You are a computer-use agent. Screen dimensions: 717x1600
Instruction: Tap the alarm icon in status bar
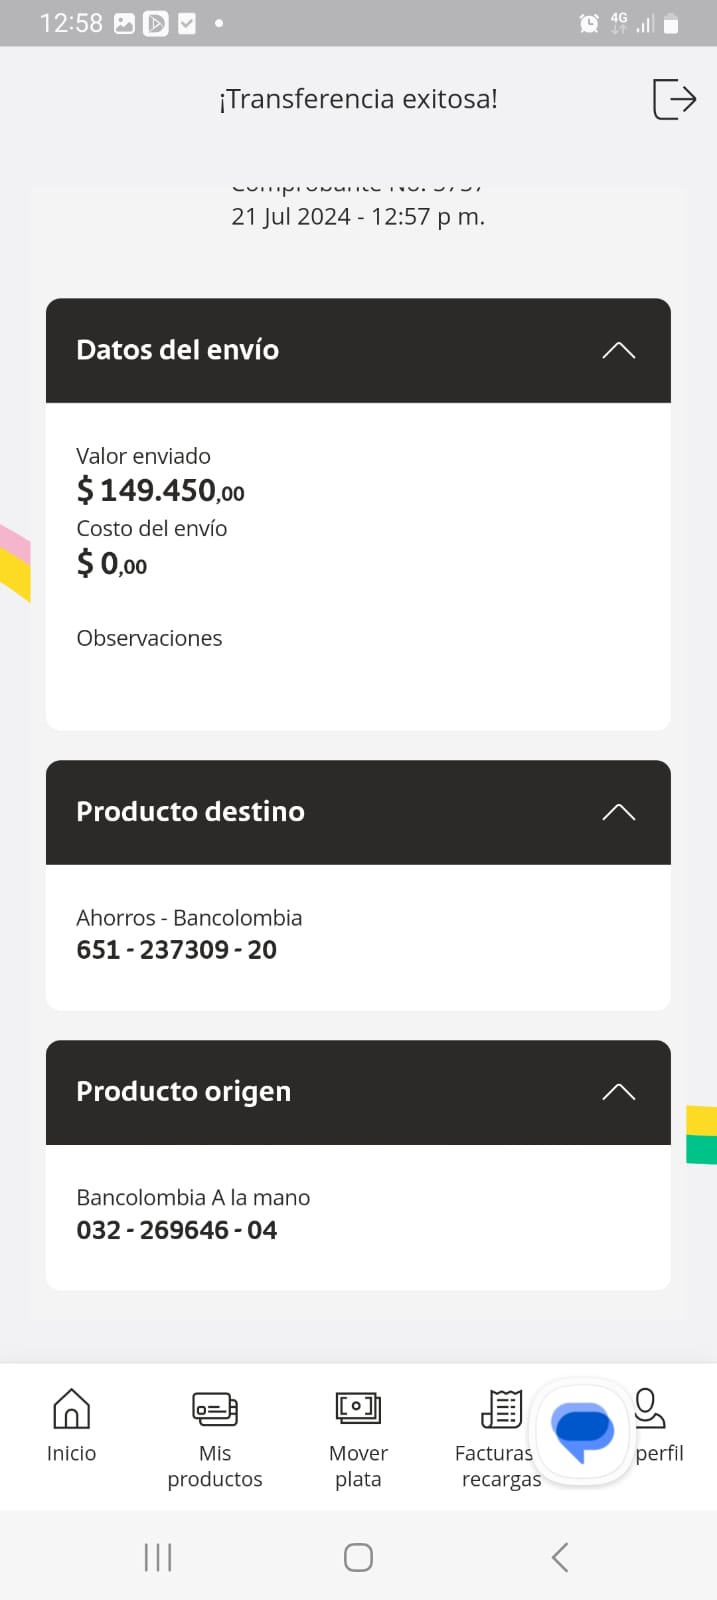(x=589, y=23)
